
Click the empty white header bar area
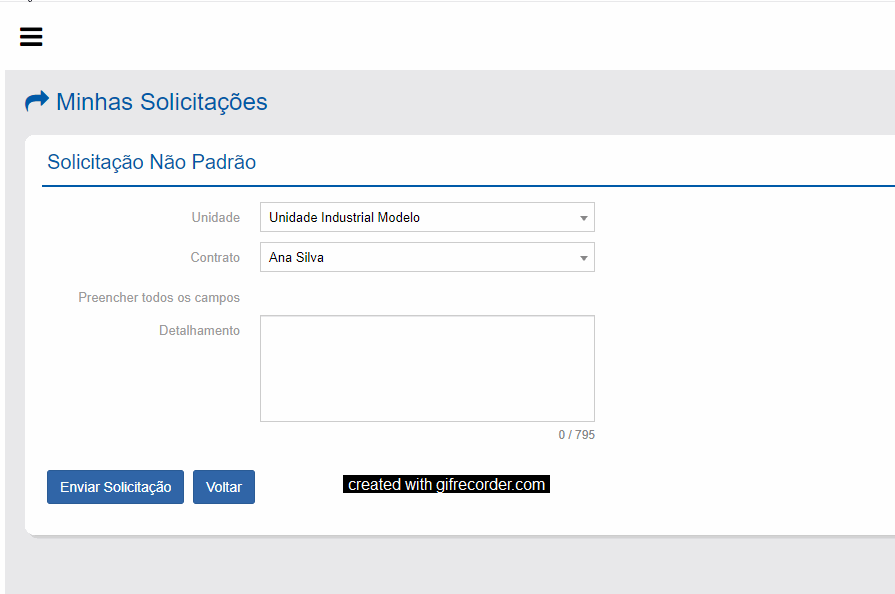click(x=450, y=37)
